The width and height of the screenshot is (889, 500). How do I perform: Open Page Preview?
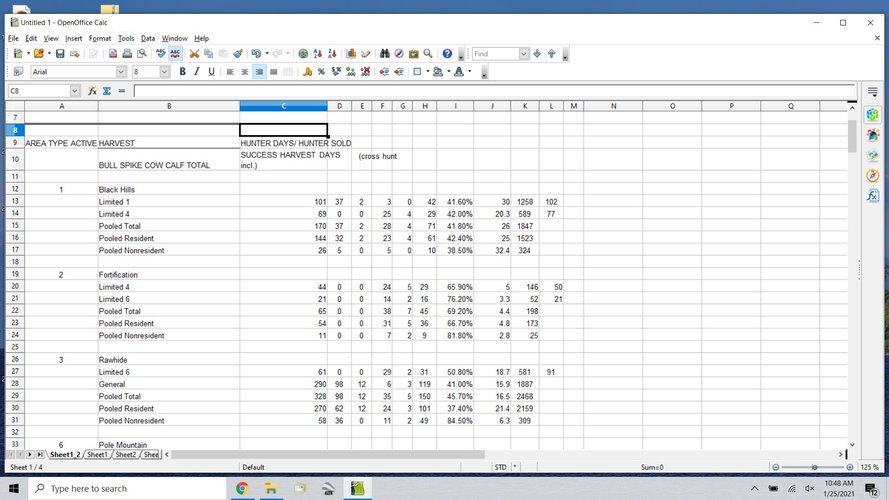point(142,53)
